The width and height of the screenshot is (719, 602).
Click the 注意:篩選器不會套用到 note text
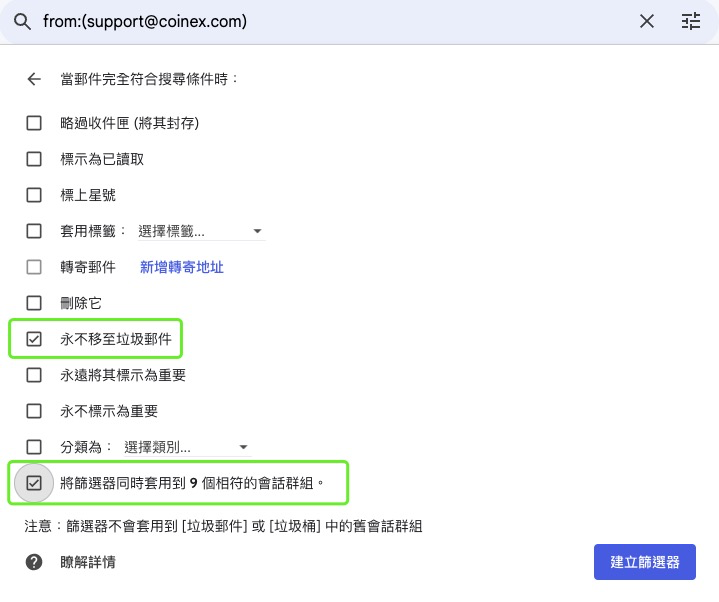(x=223, y=526)
